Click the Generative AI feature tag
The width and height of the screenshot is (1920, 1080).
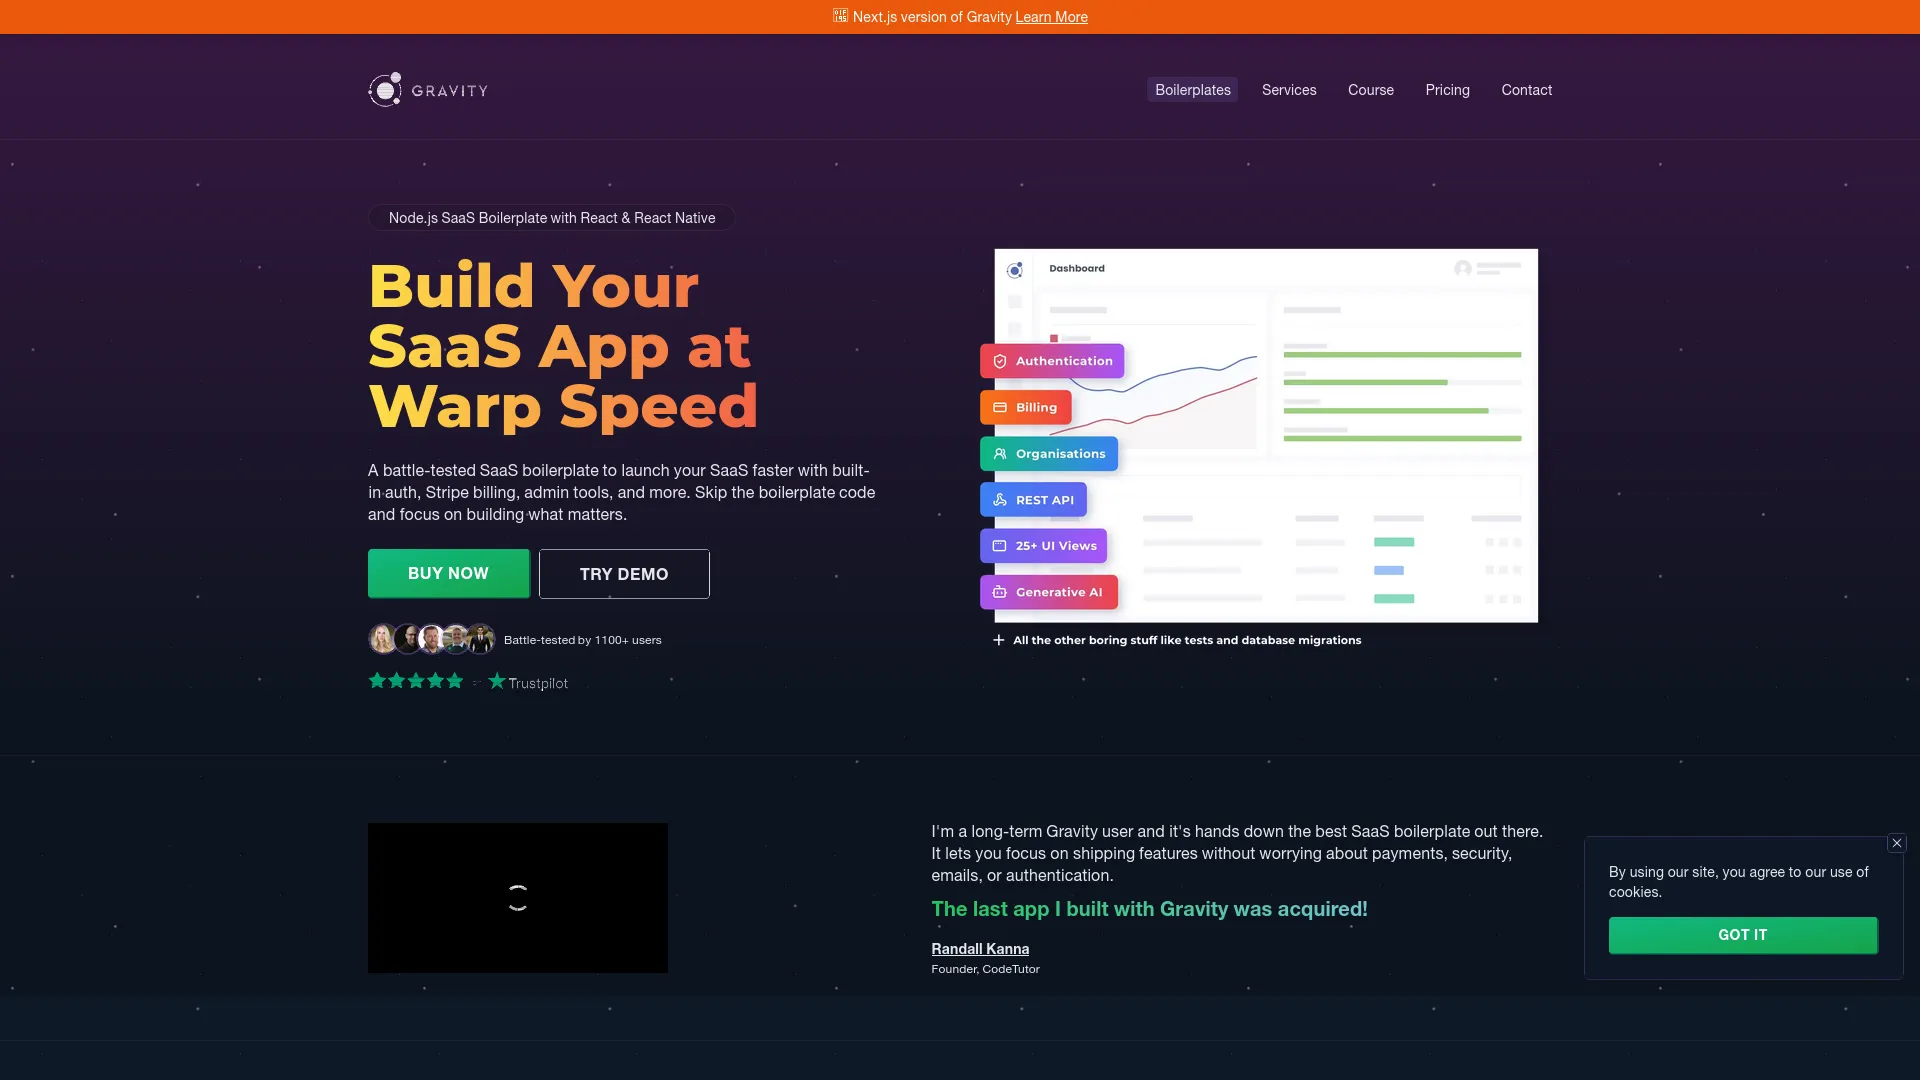click(x=1049, y=592)
